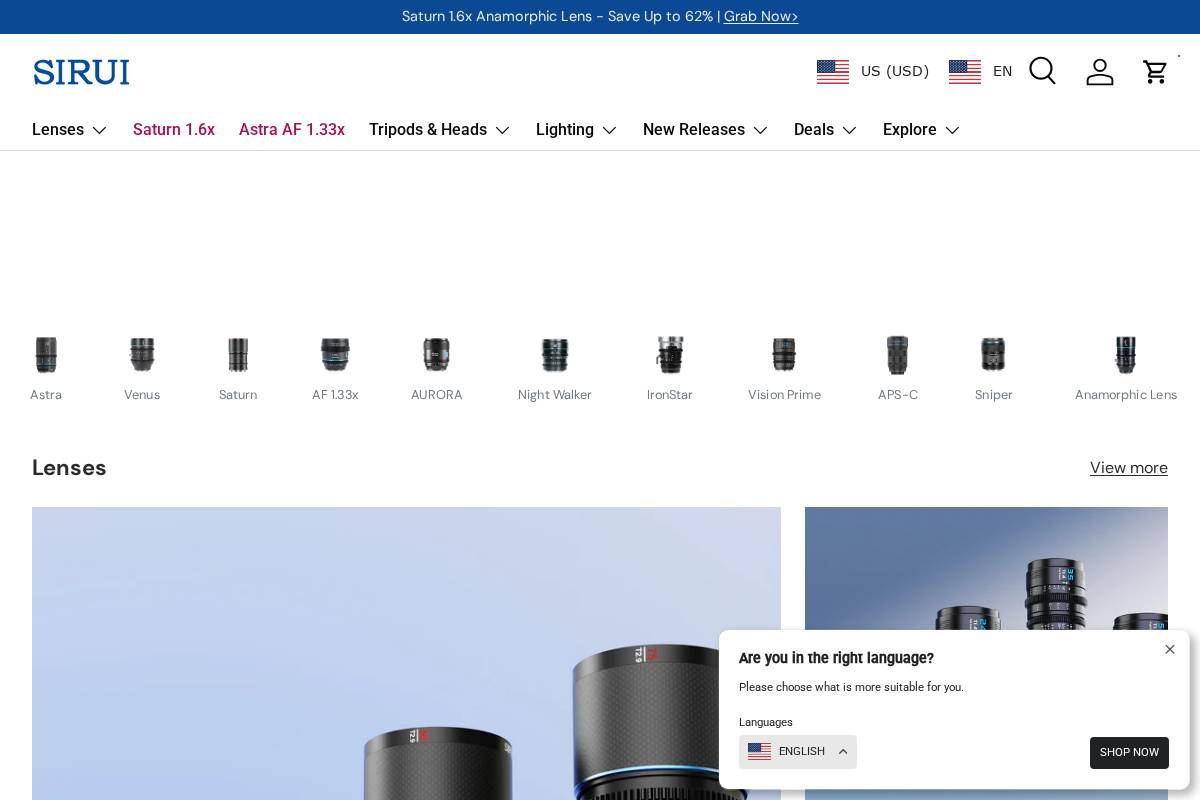This screenshot has height=800, width=1200.
Task: Click US flag next to EN
Action: tap(965, 71)
